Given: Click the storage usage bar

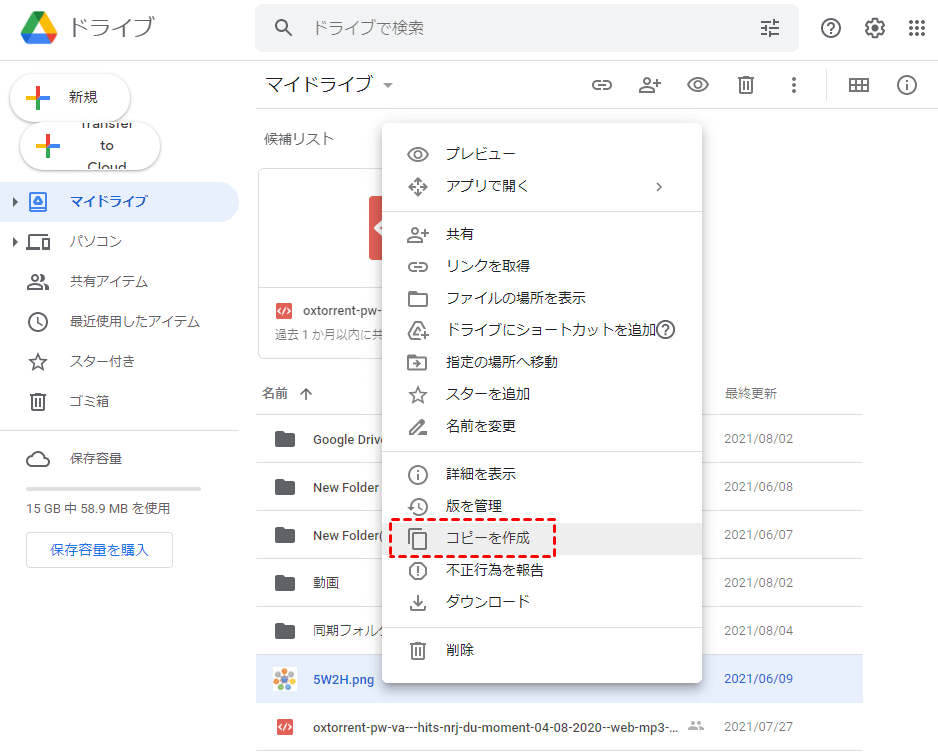Looking at the screenshot, I should (113, 489).
